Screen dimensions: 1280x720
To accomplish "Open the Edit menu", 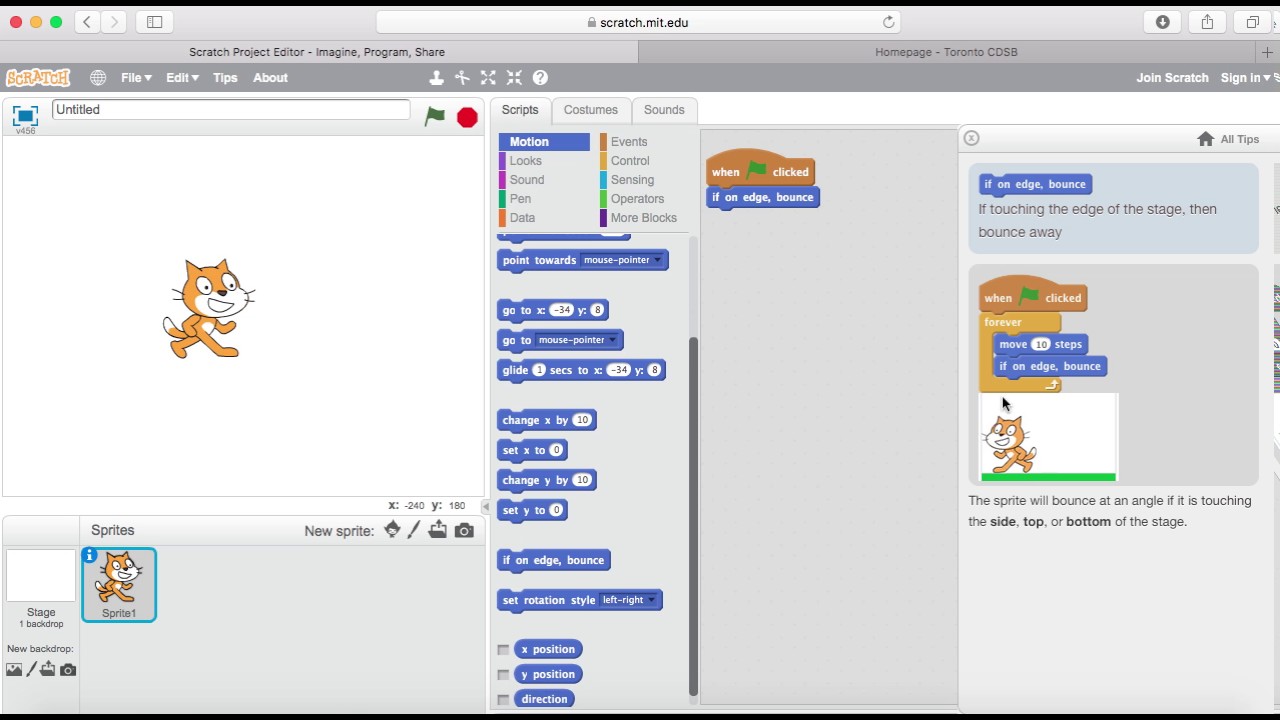I will [x=182, y=77].
